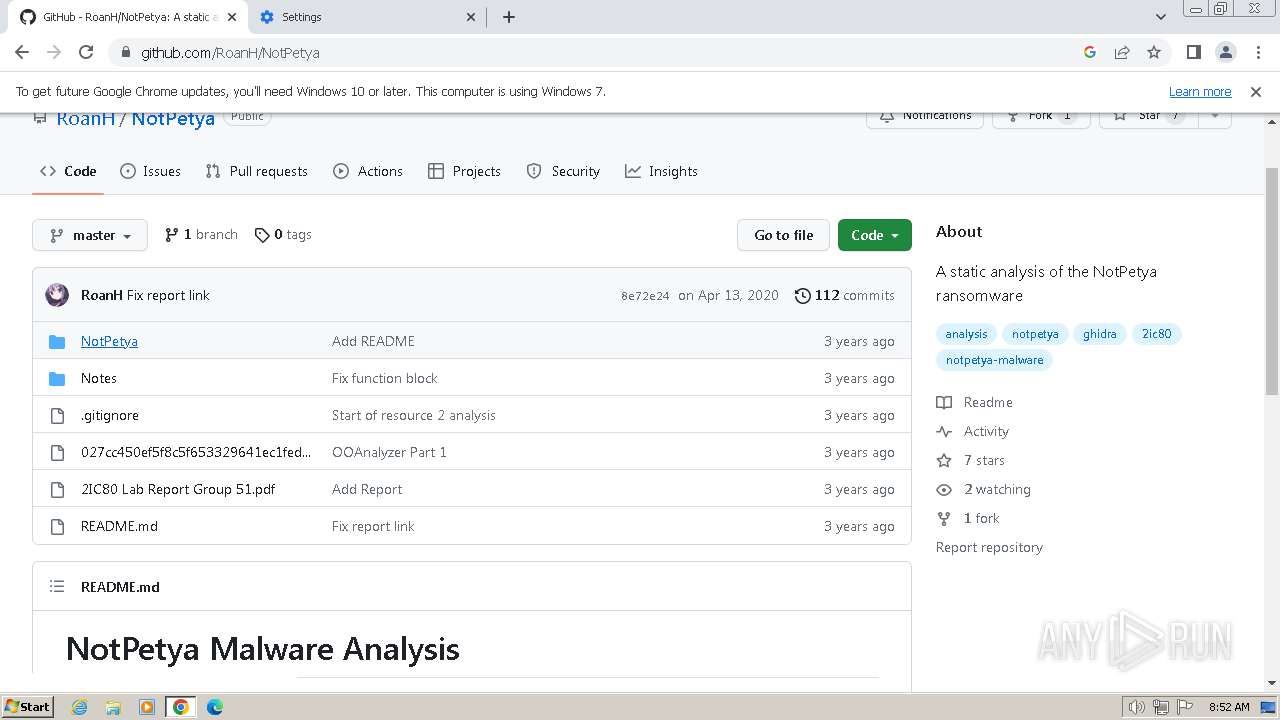Click the Add Report commit message

[367, 489]
